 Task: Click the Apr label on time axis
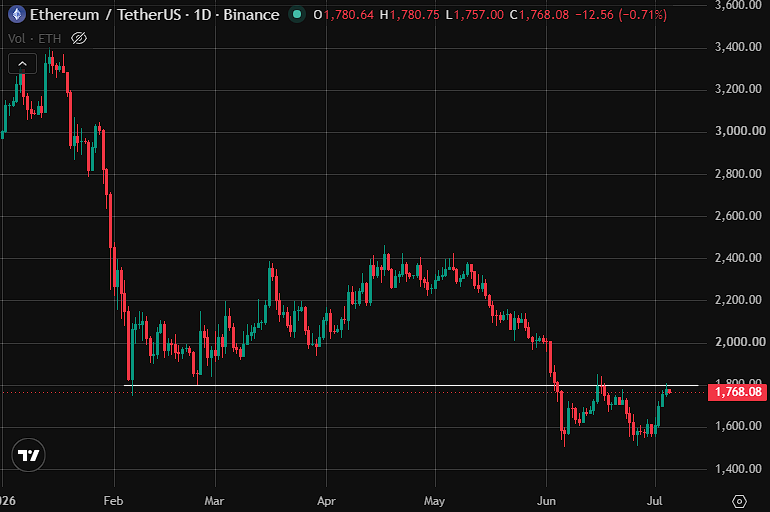pos(327,501)
